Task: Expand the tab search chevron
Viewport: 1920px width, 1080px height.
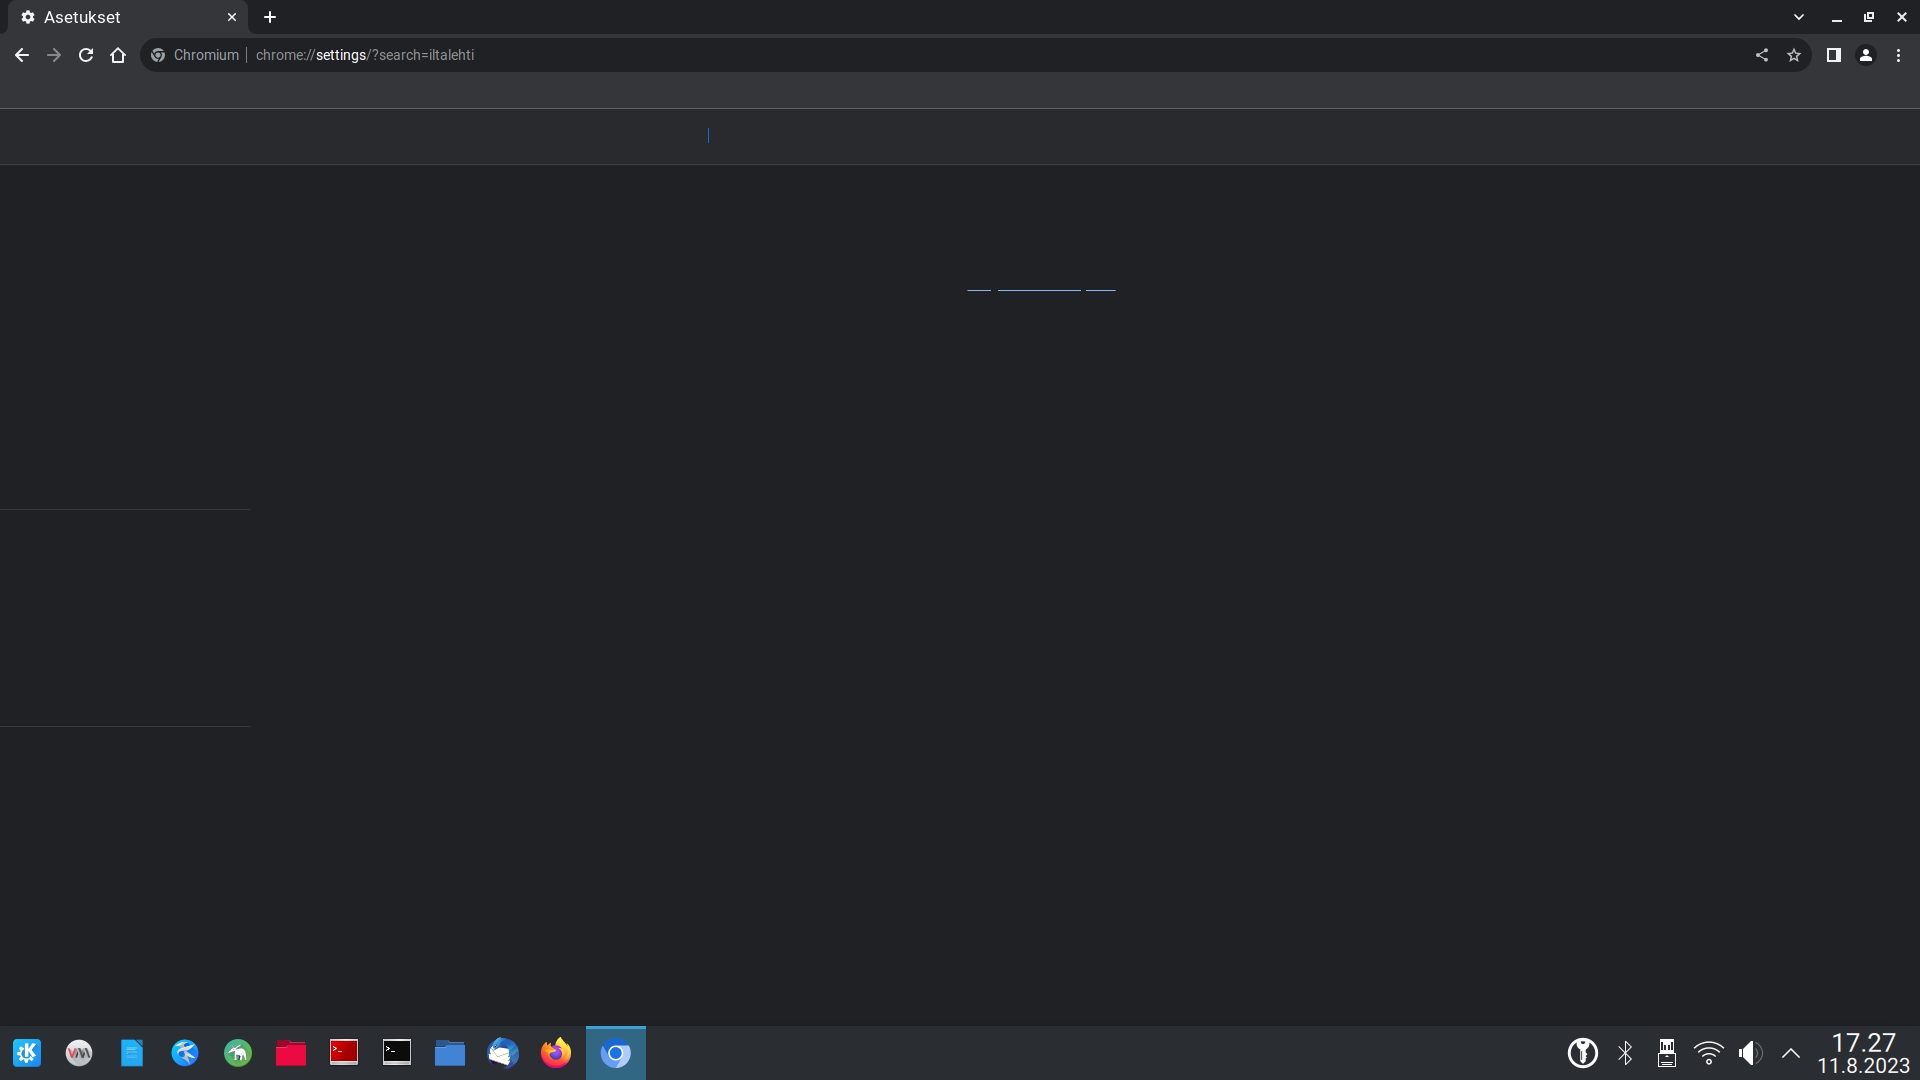Action: pos(1799,17)
